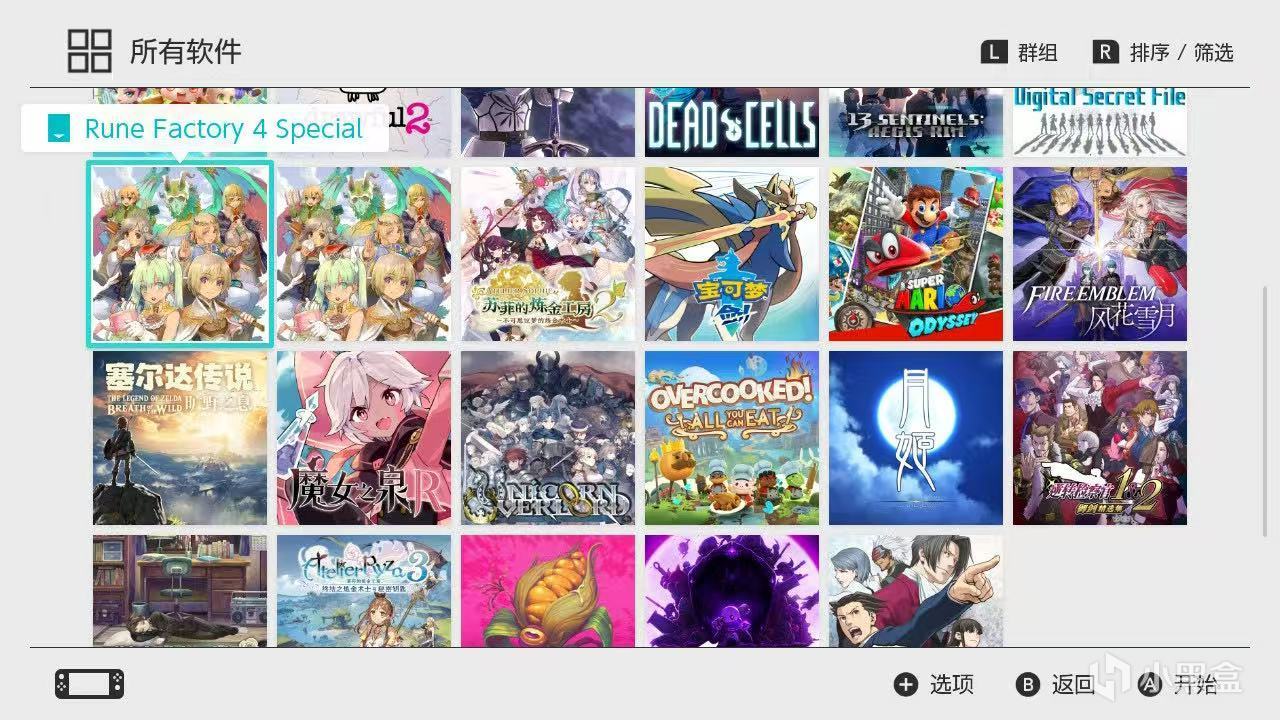This screenshot has height=720, width=1280.
Task: Open the Dead Cells game tile
Action: pos(732,122)
